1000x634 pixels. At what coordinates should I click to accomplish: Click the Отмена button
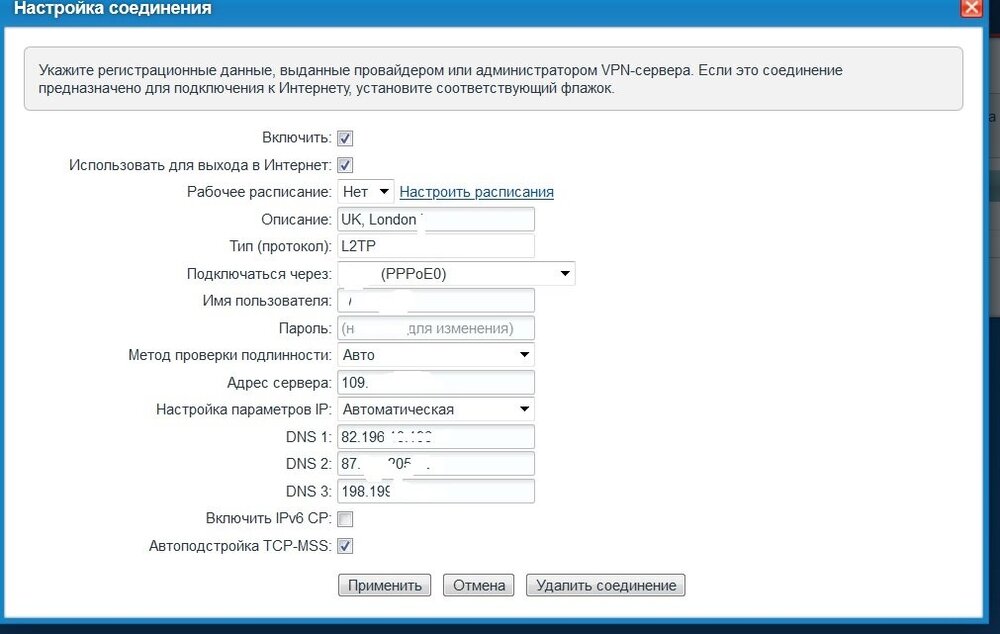pos(478,586)
